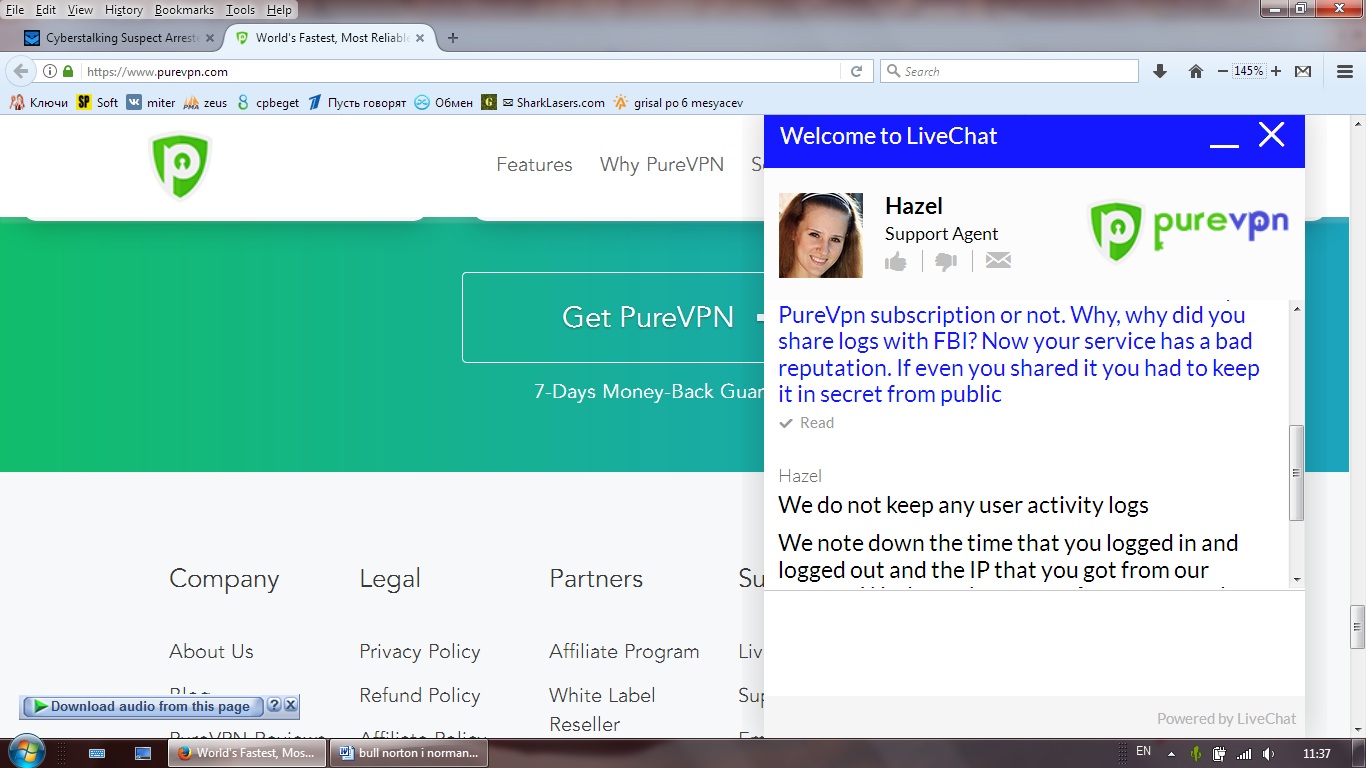Open the Обмен bookmark

444,102
